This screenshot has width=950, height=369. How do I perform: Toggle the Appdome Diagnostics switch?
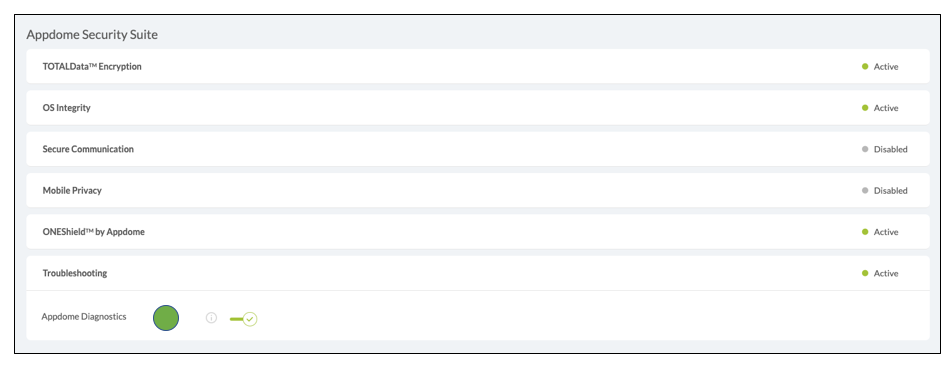tap(244, 318)
